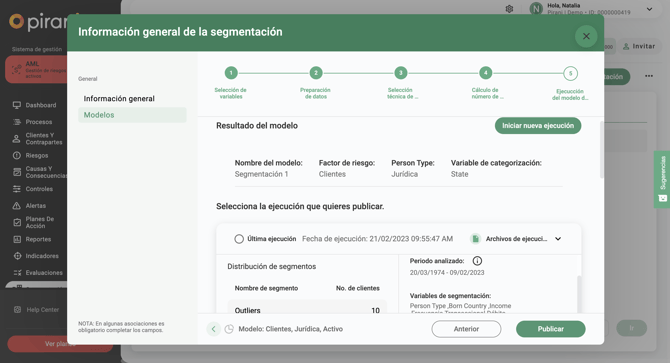Open Procesos icon in sidebar
Screen dimensions: 670x363
[17, 122]
